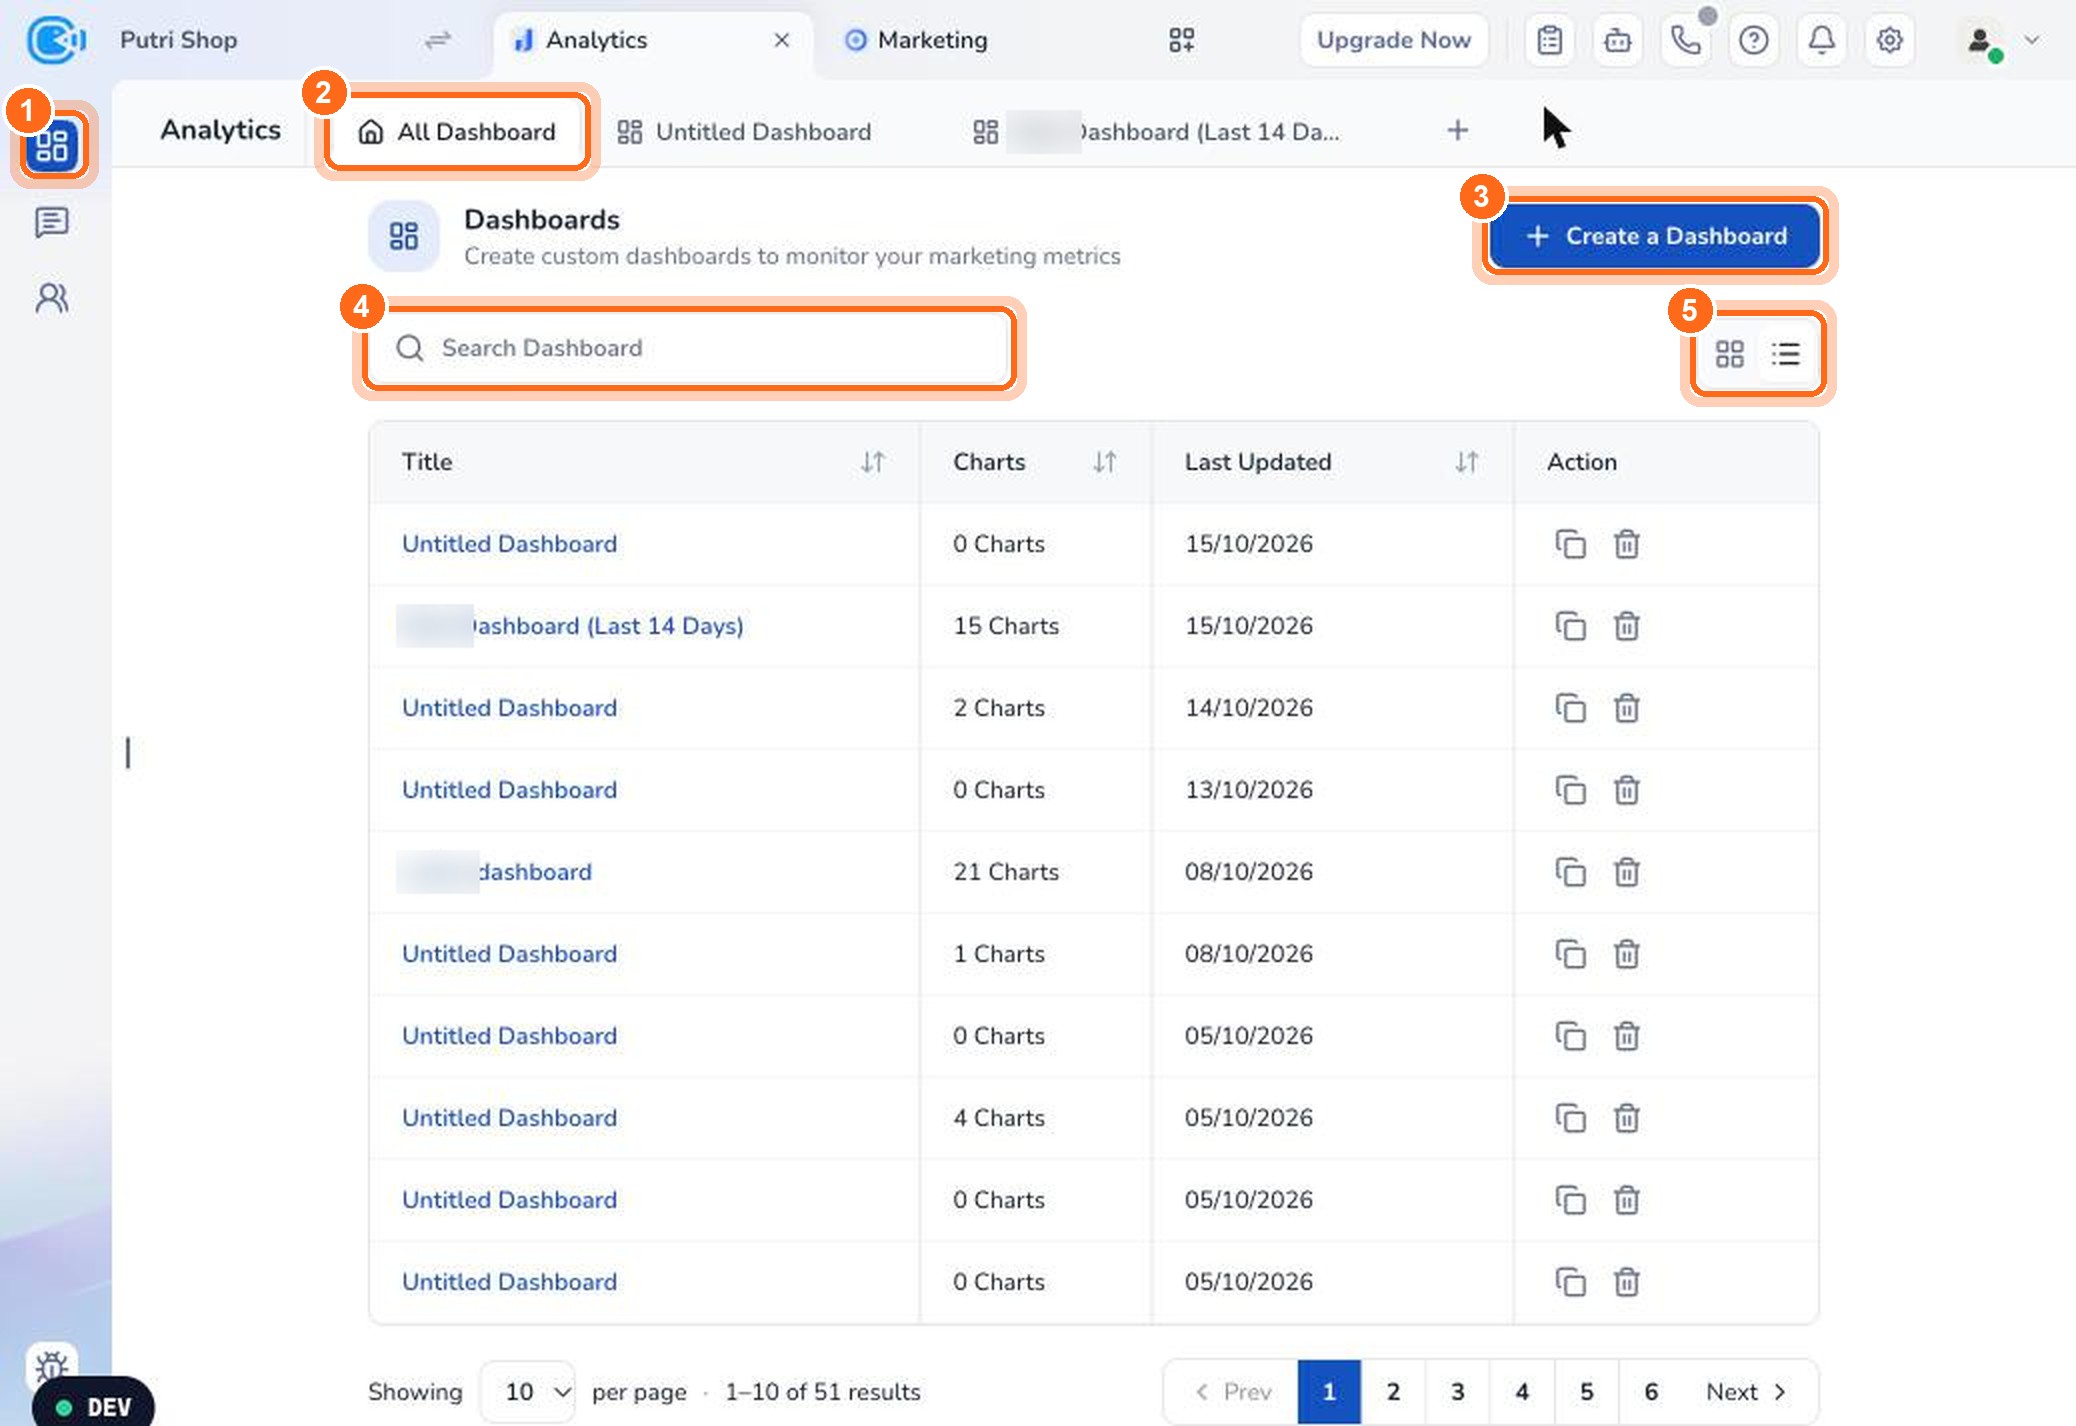2076x1426 pixels.
Task: Open the Analytics dashboards sidebar icon
Action: point(52,146)
